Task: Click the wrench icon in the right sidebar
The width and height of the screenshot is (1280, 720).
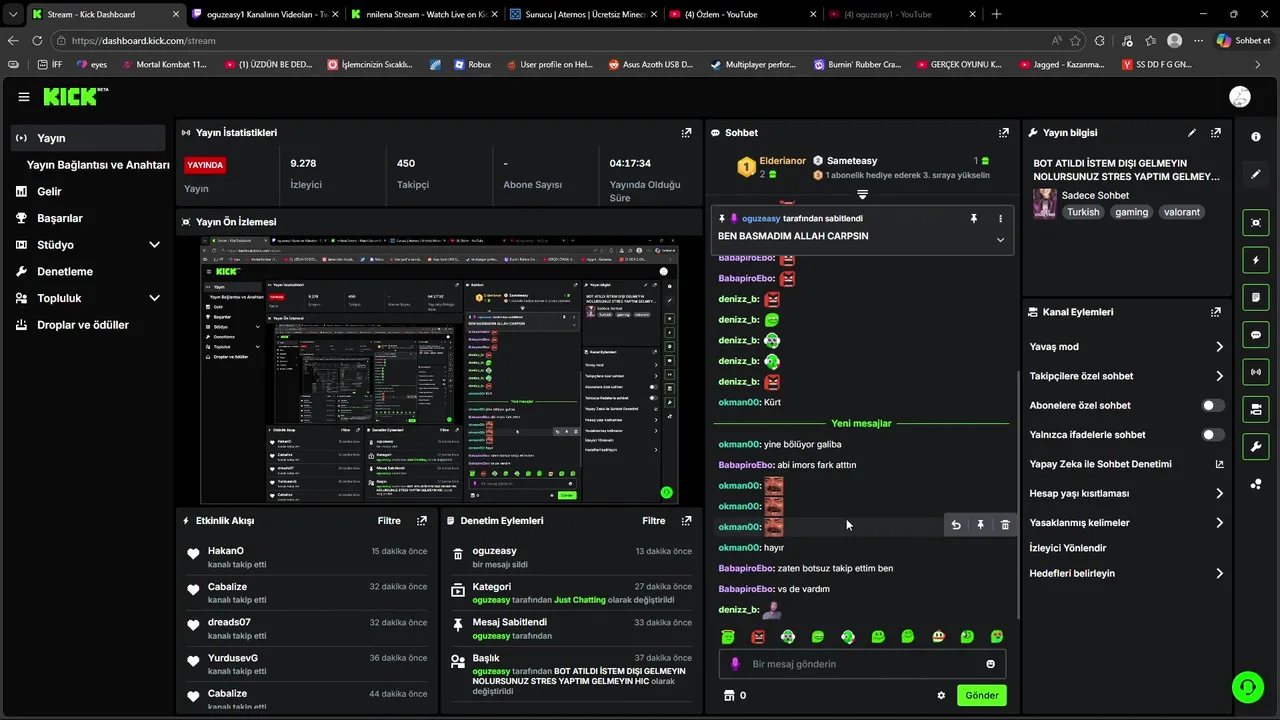Action: point(1256,446)
